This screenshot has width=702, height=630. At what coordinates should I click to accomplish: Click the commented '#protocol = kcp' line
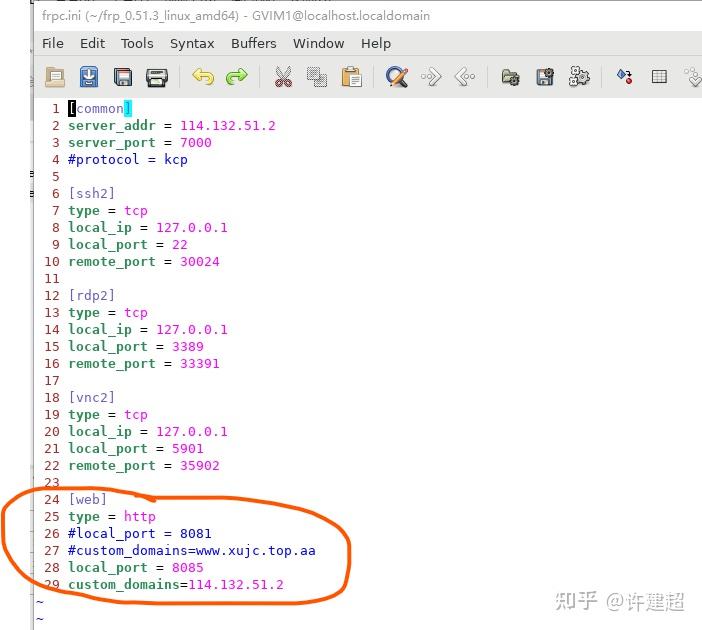point(128,160)
